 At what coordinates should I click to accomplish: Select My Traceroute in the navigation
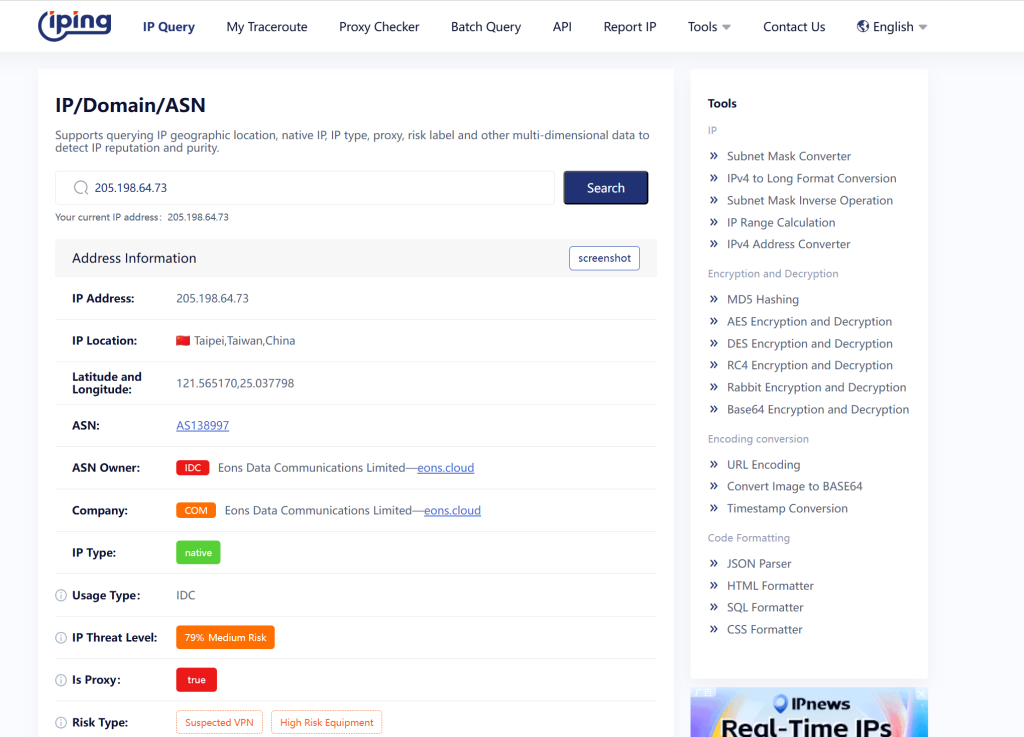coord(266,27)
